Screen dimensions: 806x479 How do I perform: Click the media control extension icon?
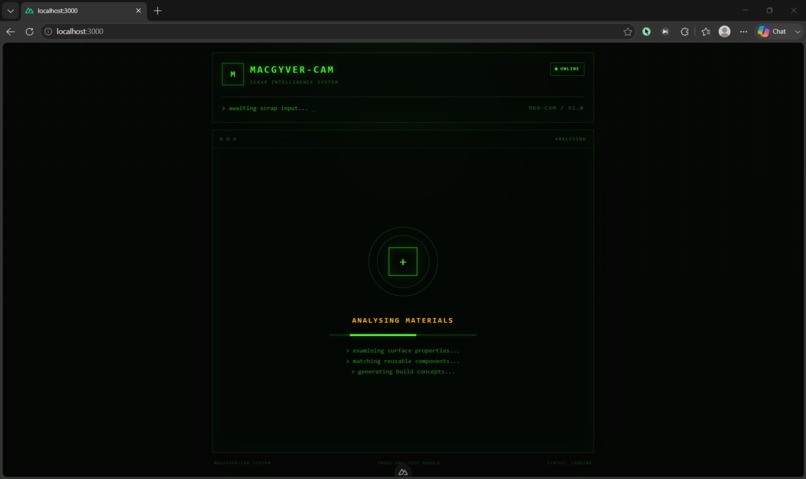pyautogui.click(x=665, y=31)
